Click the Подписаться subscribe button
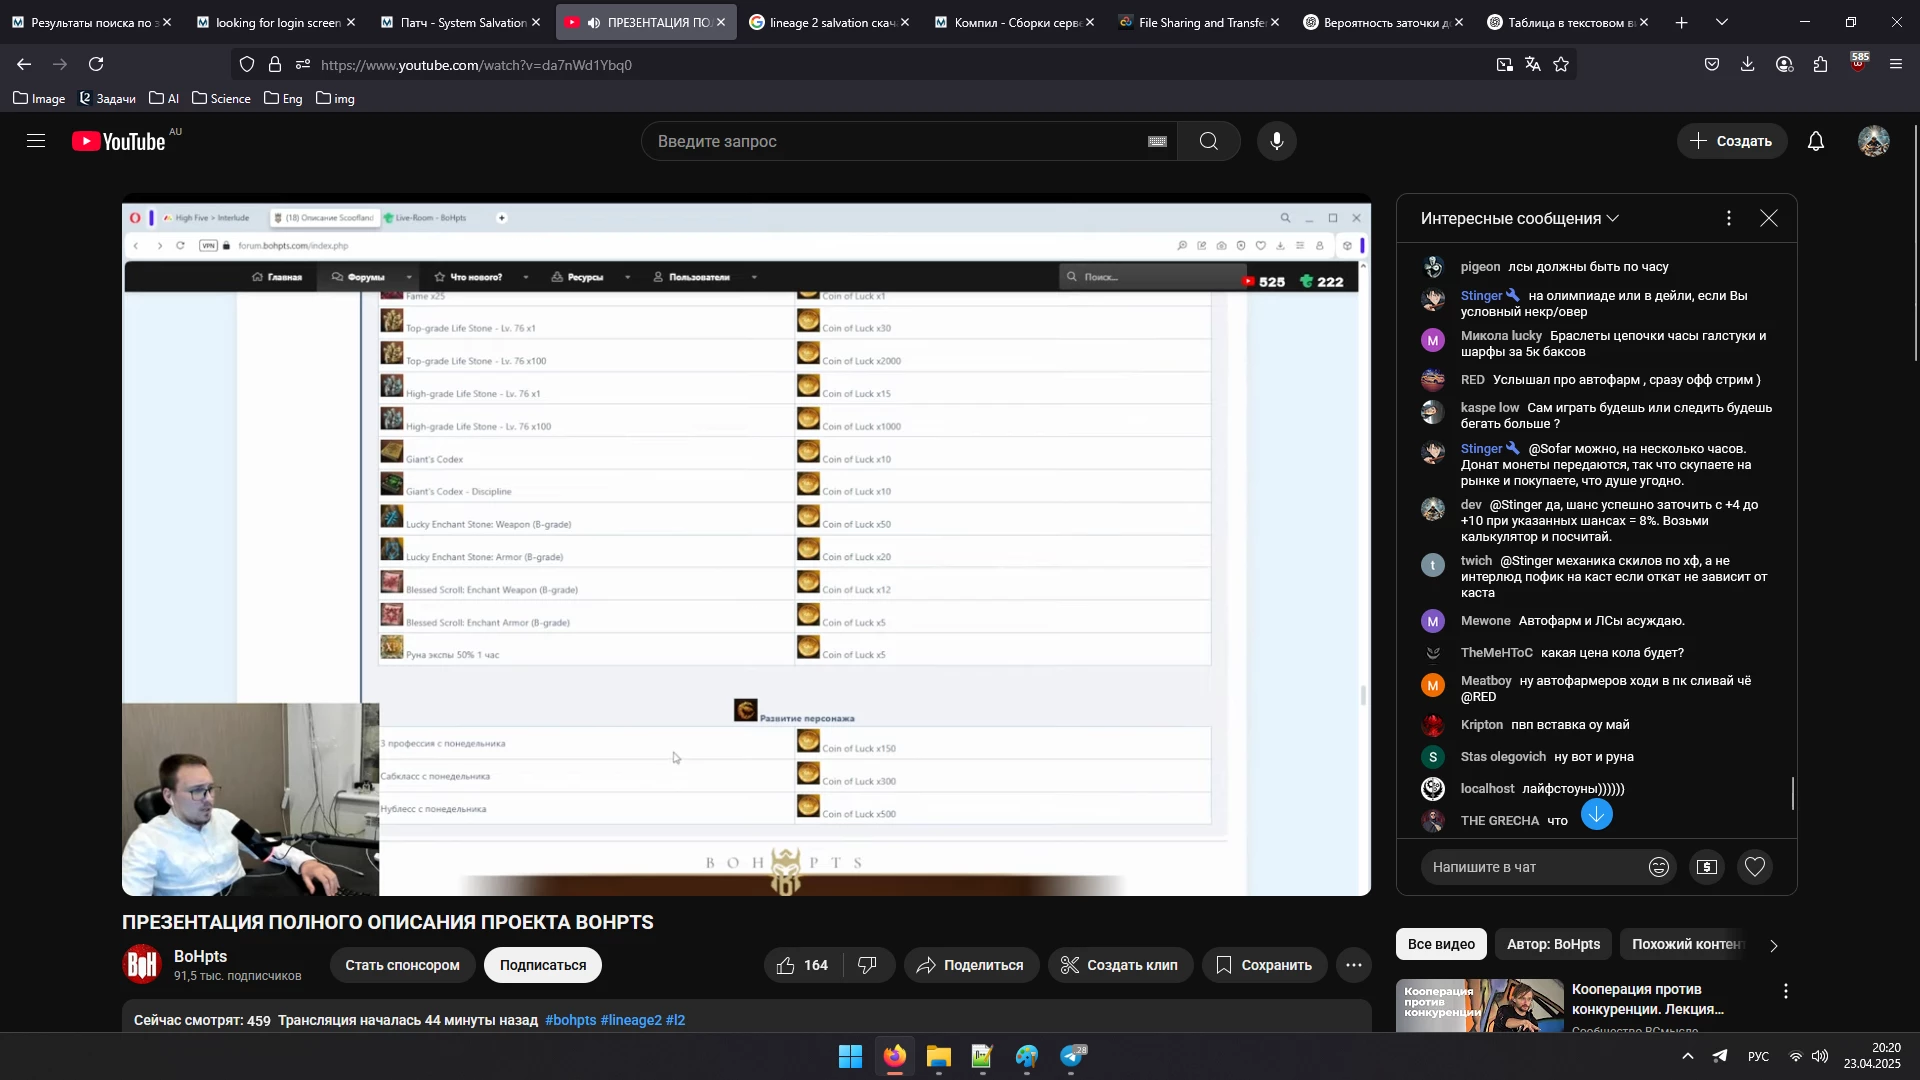Image resolution: width=1920 pixels, height=1080 pixels. [542, 965]
